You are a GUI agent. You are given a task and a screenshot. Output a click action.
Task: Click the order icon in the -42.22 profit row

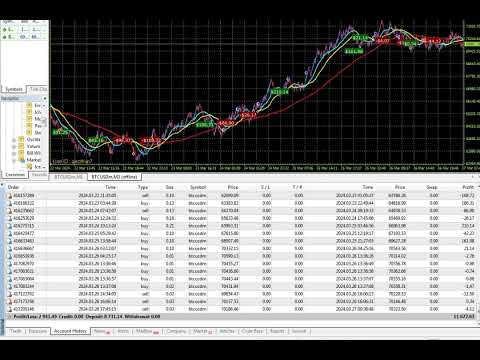[10, 234]
